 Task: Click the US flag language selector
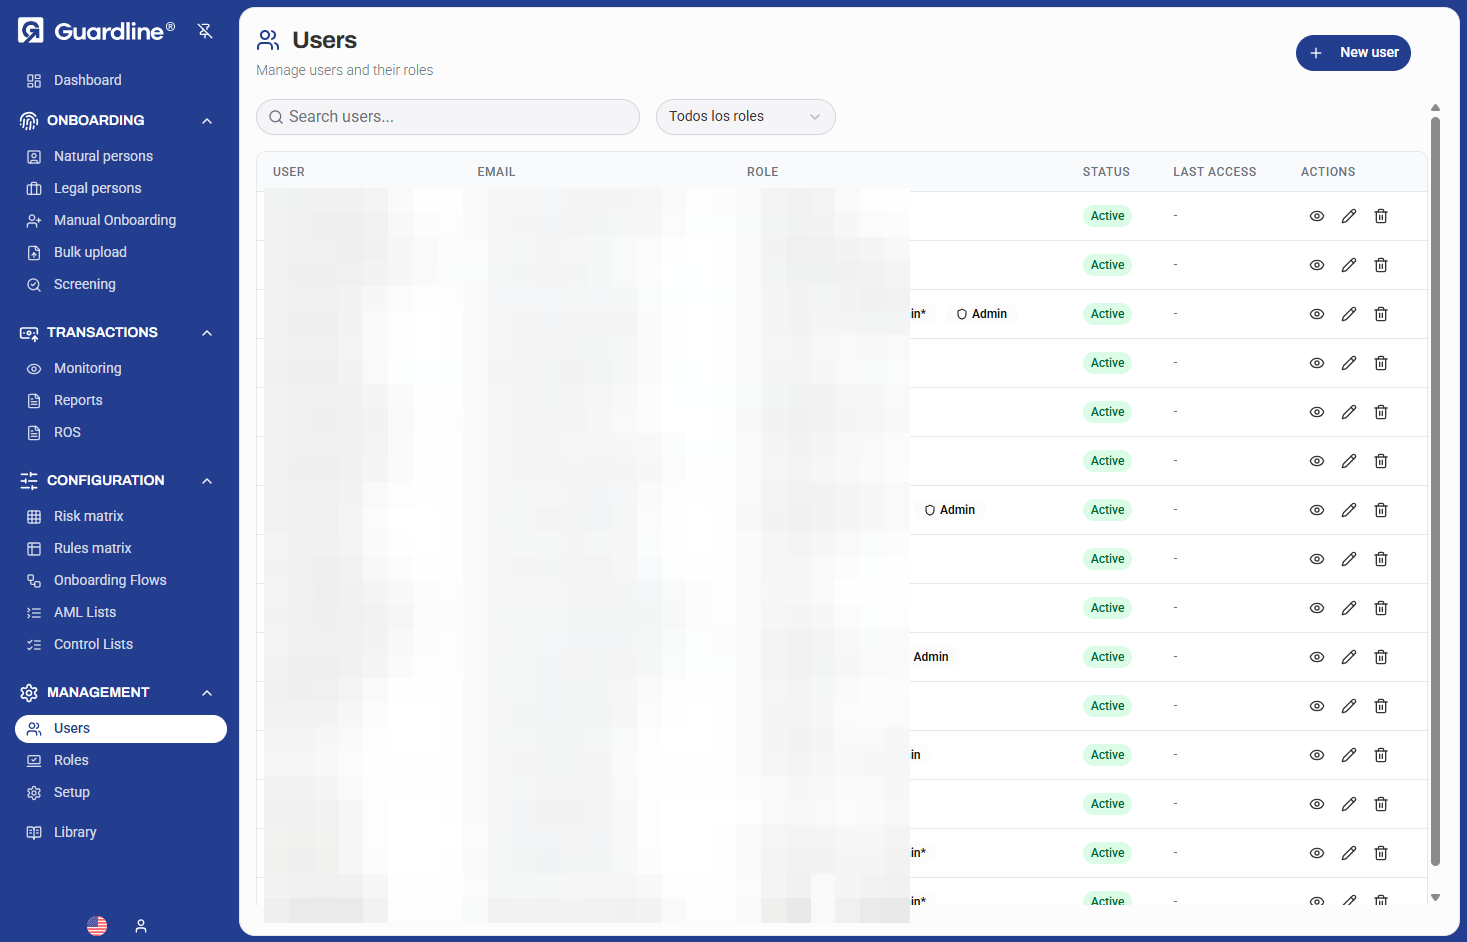click(x=96, y=925)
